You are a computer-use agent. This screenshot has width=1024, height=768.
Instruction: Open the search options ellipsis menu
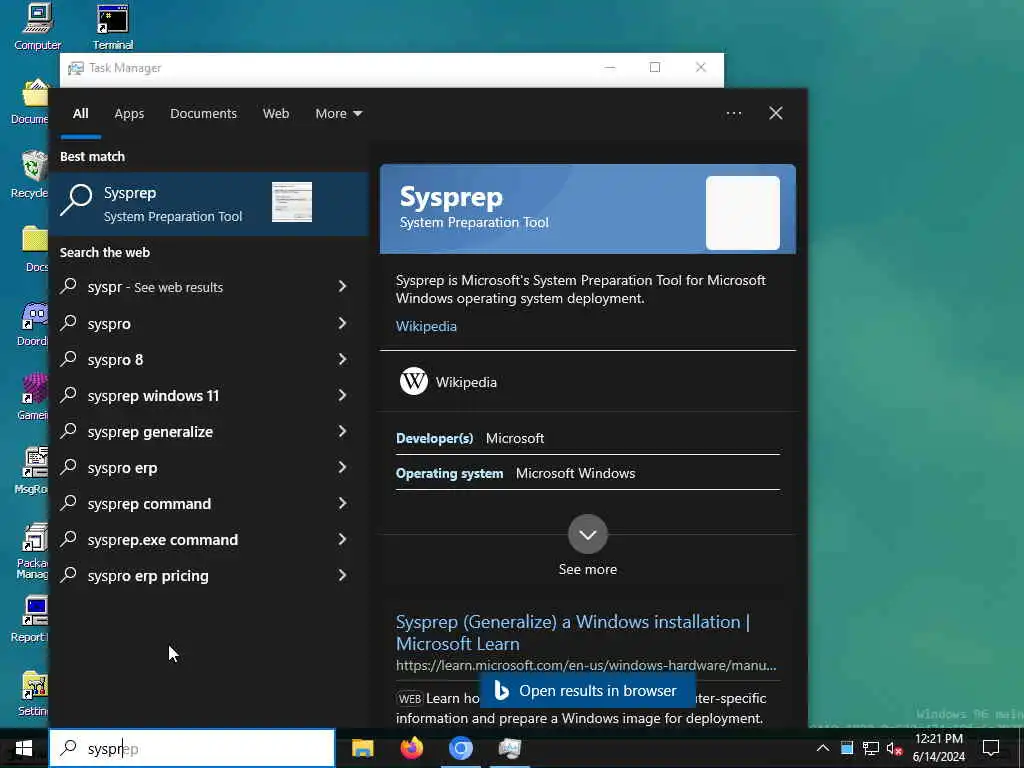734,114
